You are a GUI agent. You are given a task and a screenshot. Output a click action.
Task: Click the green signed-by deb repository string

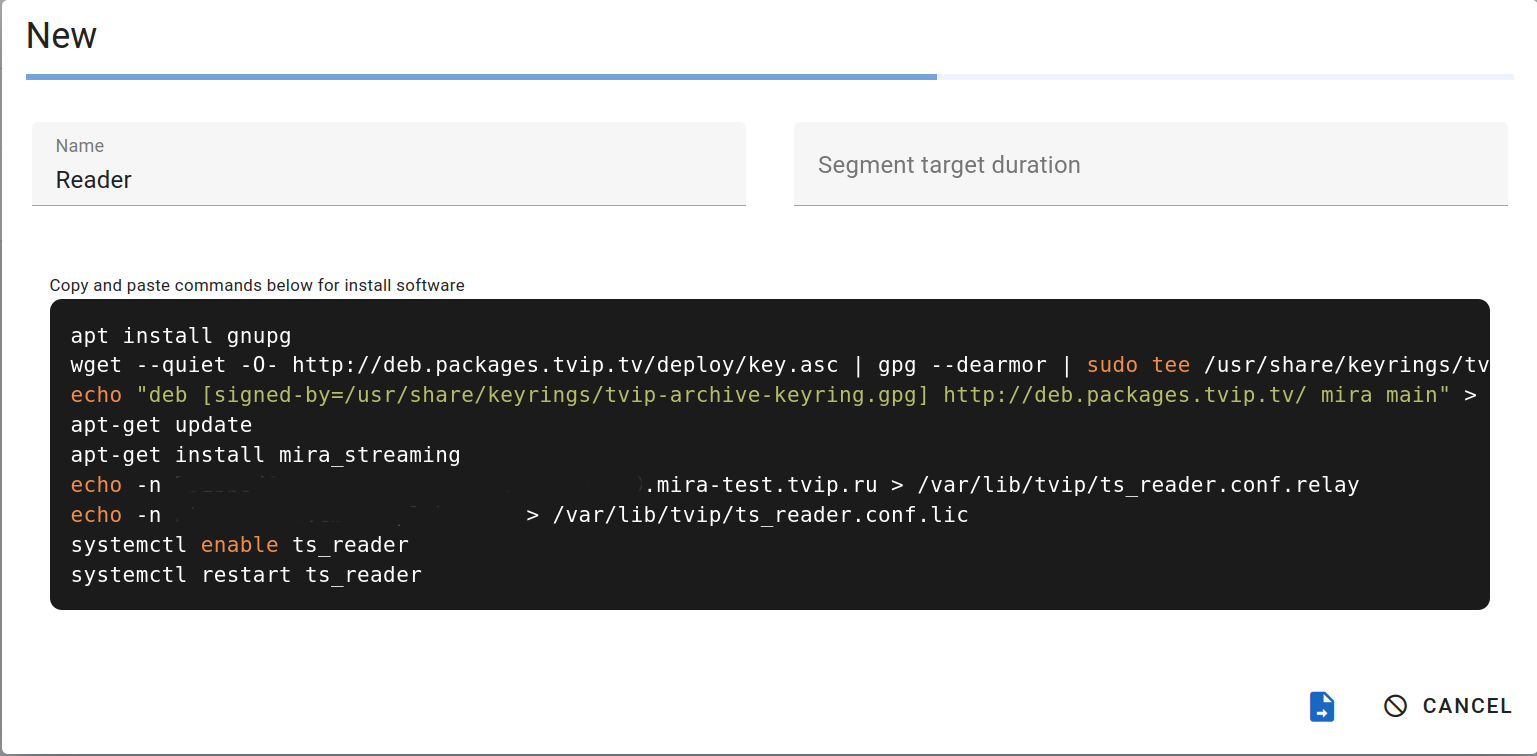[760, 395]
